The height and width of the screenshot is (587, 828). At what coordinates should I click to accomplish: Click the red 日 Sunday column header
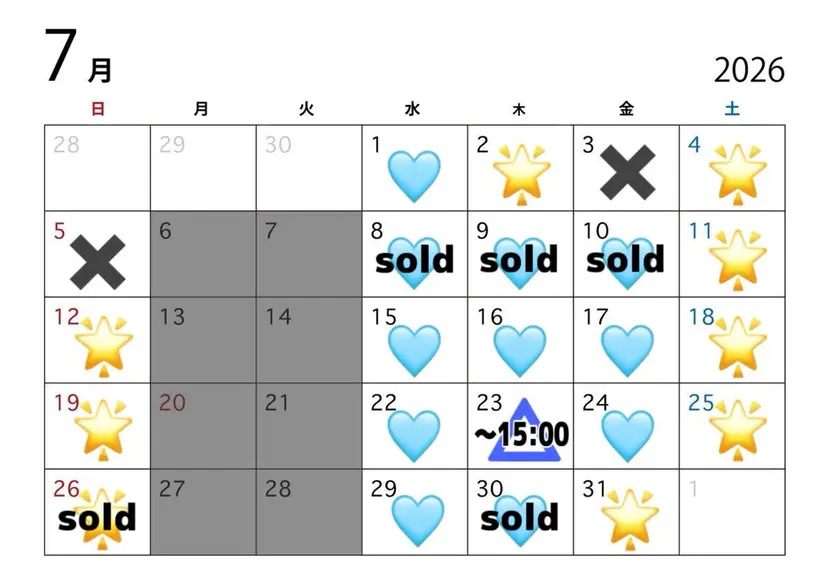(x=98, y=109)
